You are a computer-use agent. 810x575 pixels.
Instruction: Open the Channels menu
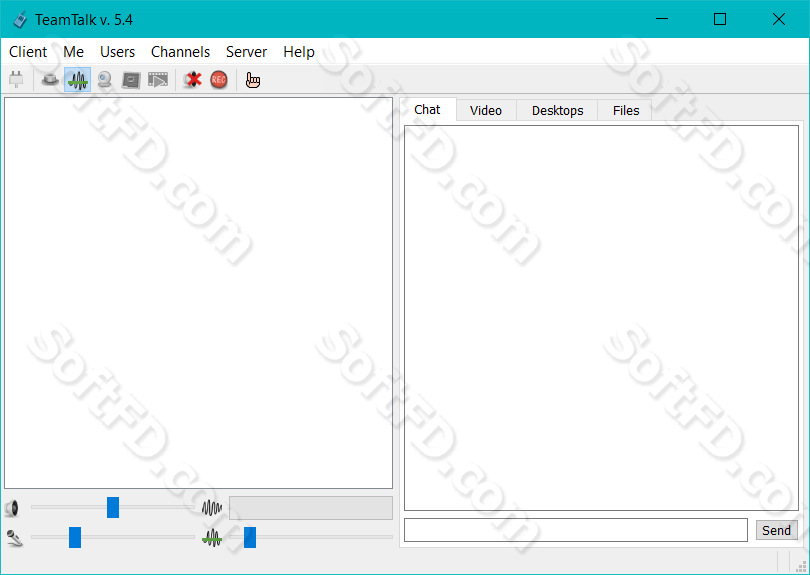click(x=180, y=52)
